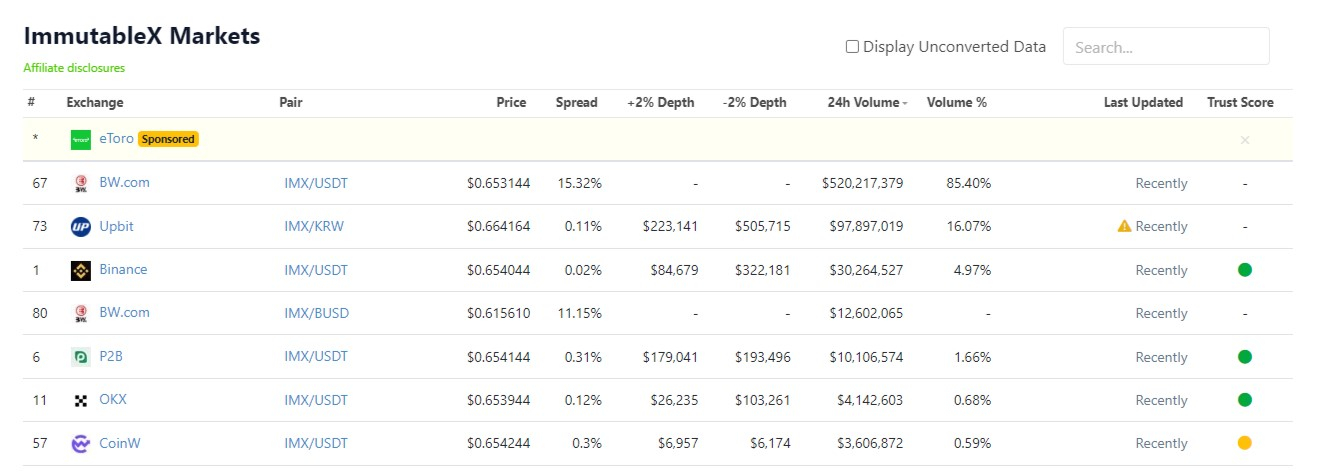Select the $30,264,527 volume cell

[x=866, y=270]
